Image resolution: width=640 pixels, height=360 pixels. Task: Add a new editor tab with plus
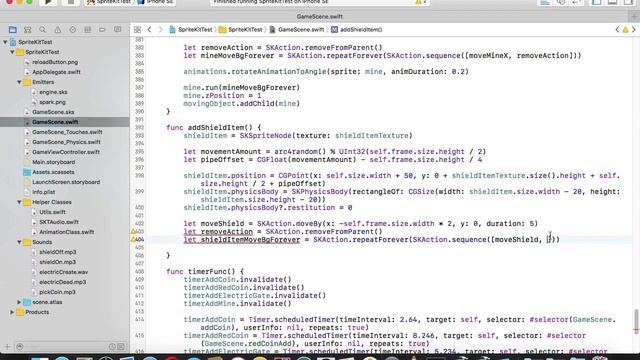[634, 17]
